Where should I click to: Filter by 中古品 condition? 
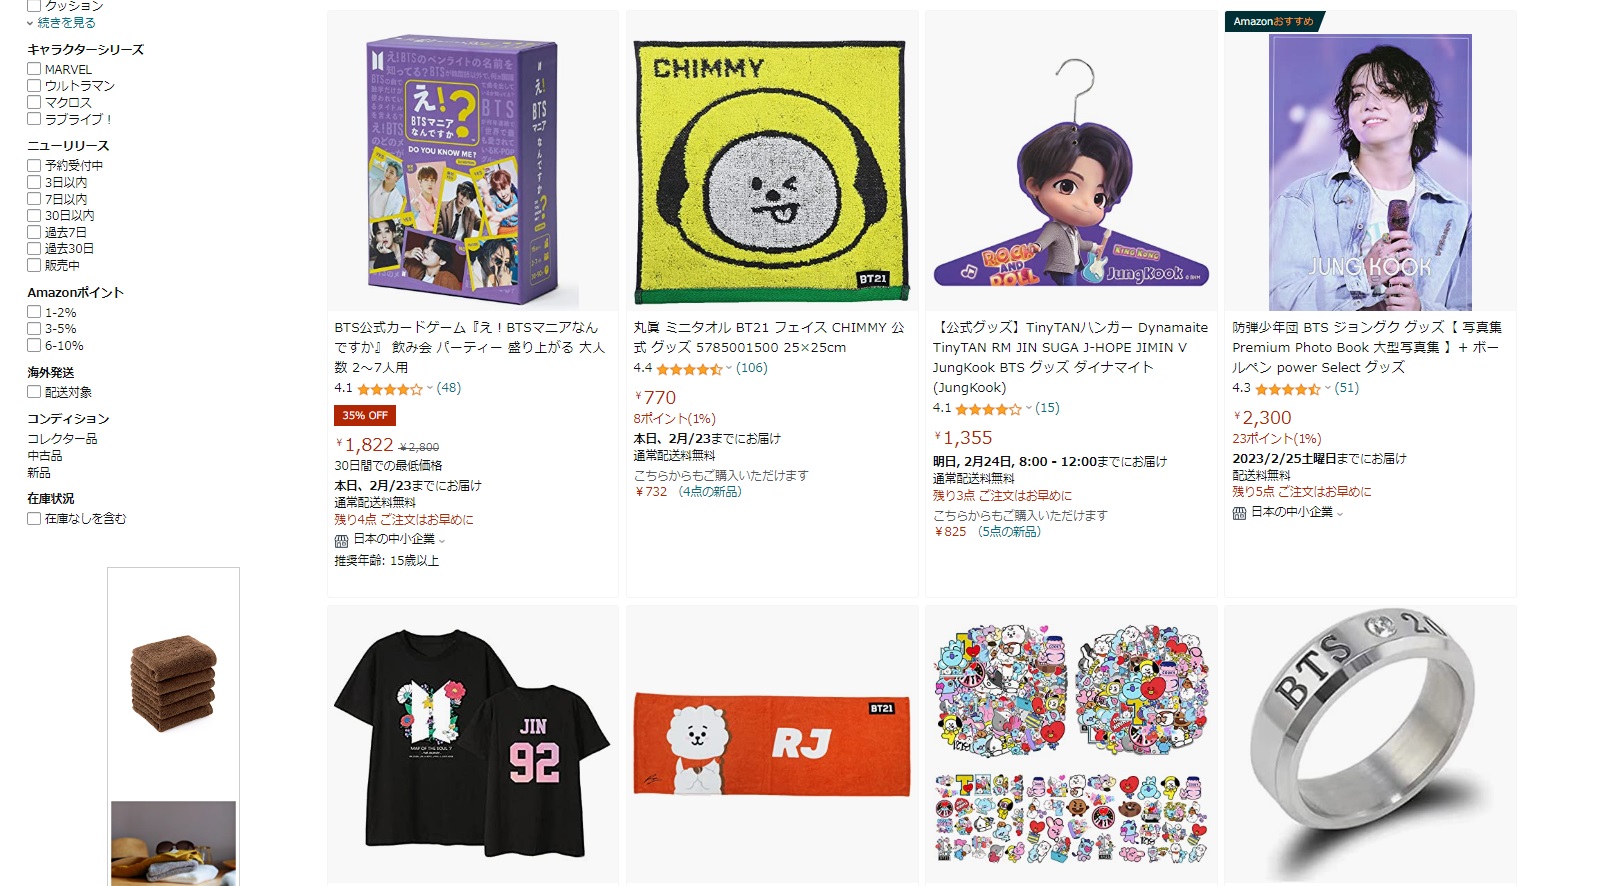45,456
